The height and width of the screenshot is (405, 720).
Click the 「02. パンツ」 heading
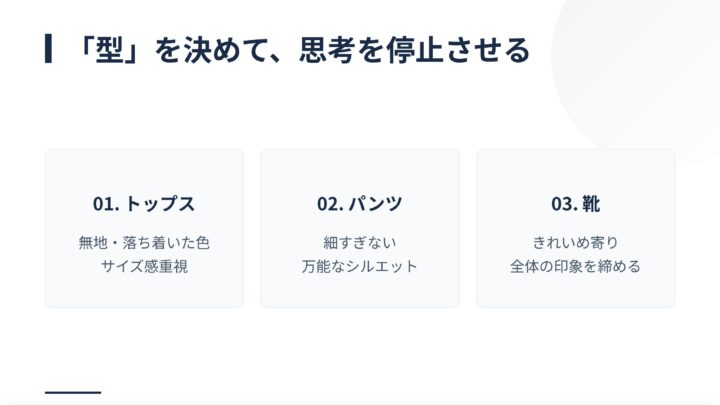360,204
